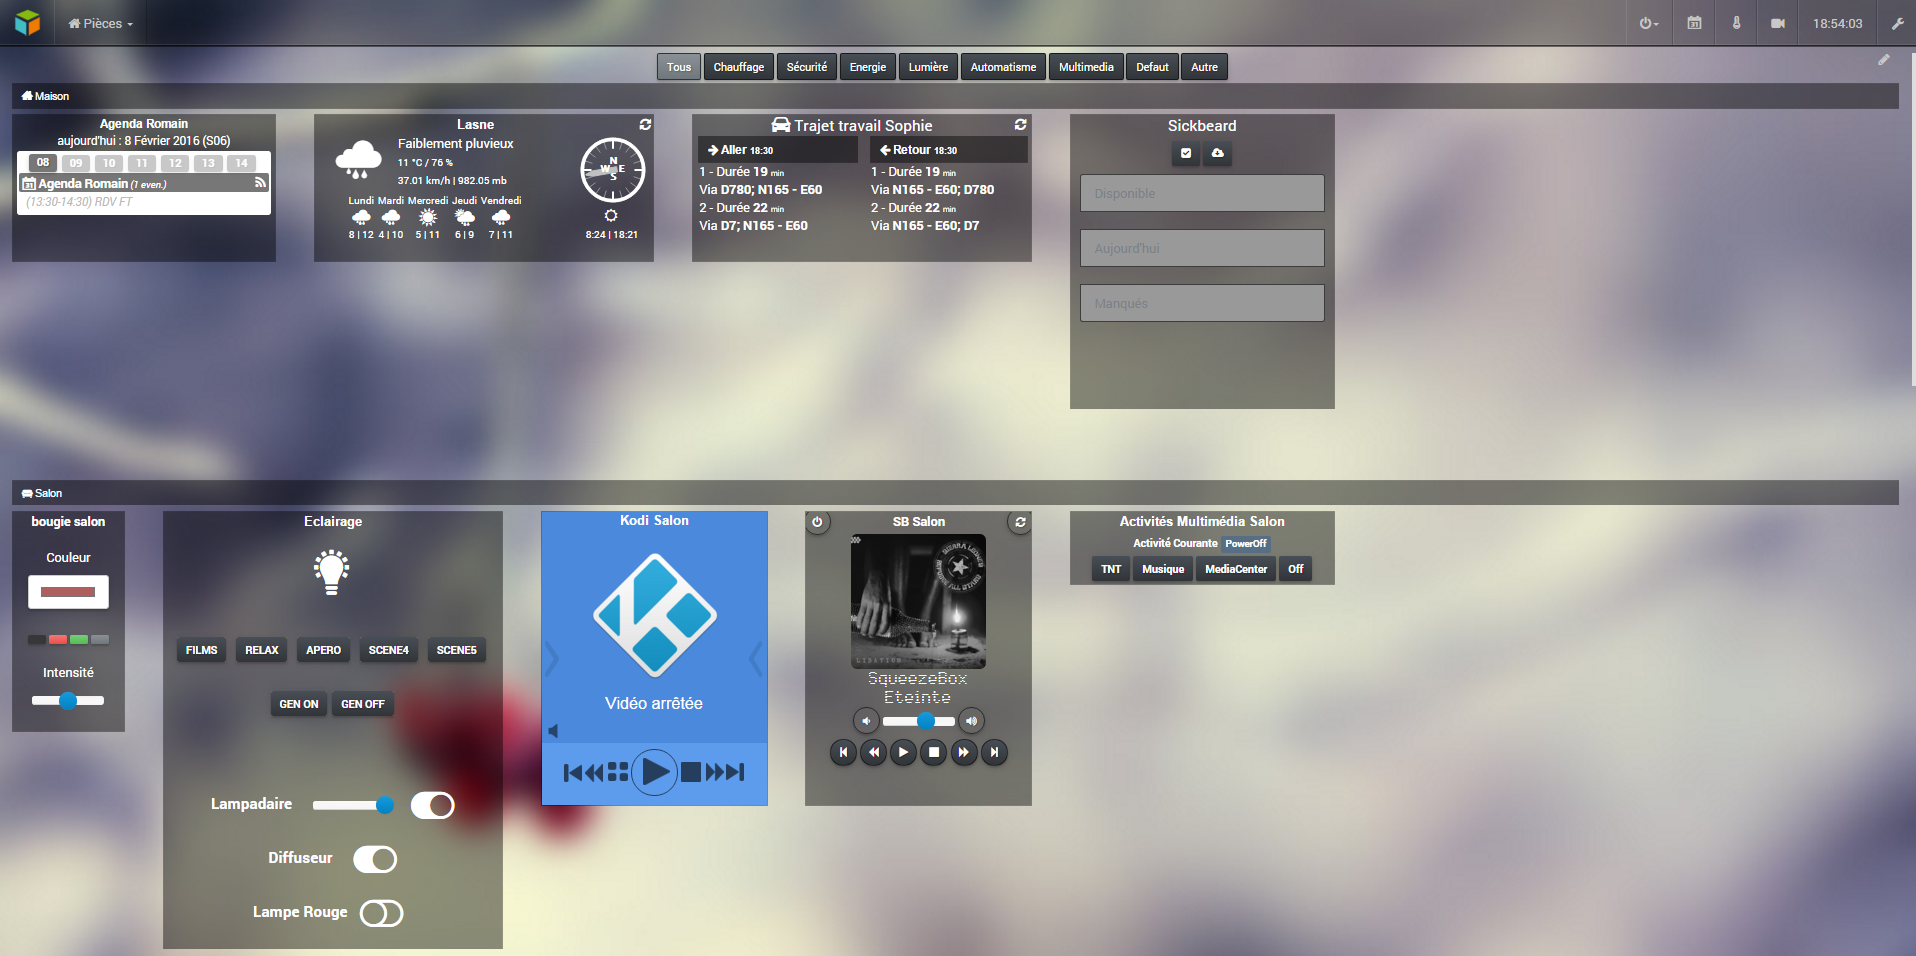1916x956 pixels.
Task: Click the Manqués field in Sickbeard
Action: pyautogui.click(x=1202, y=303)
